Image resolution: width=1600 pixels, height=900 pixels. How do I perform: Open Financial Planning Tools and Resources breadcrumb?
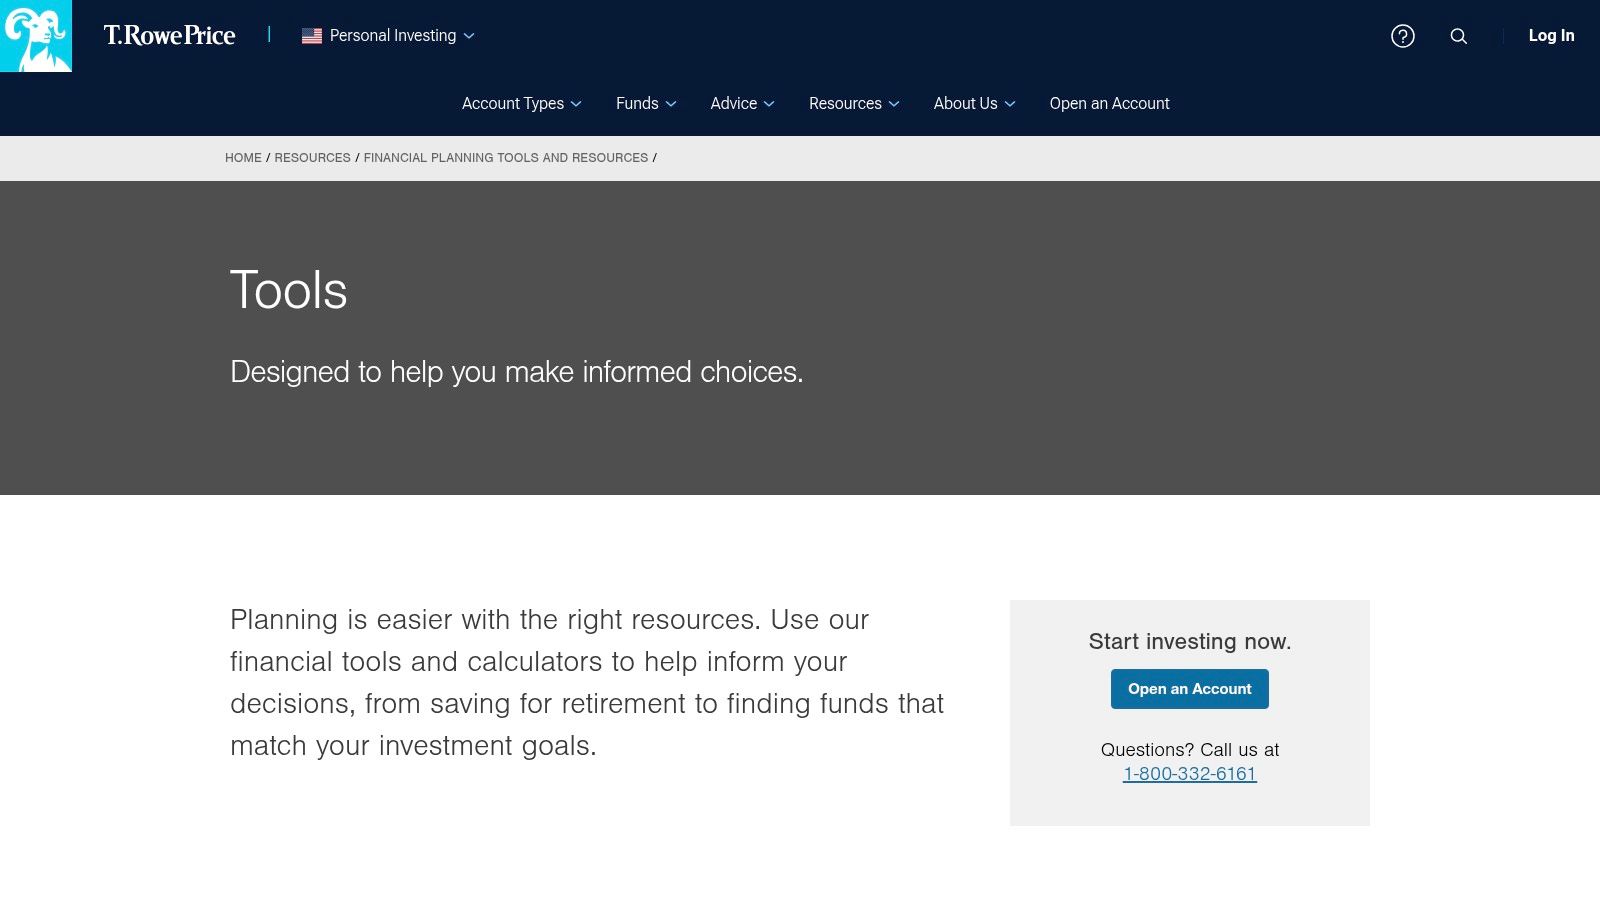(505, 158)
